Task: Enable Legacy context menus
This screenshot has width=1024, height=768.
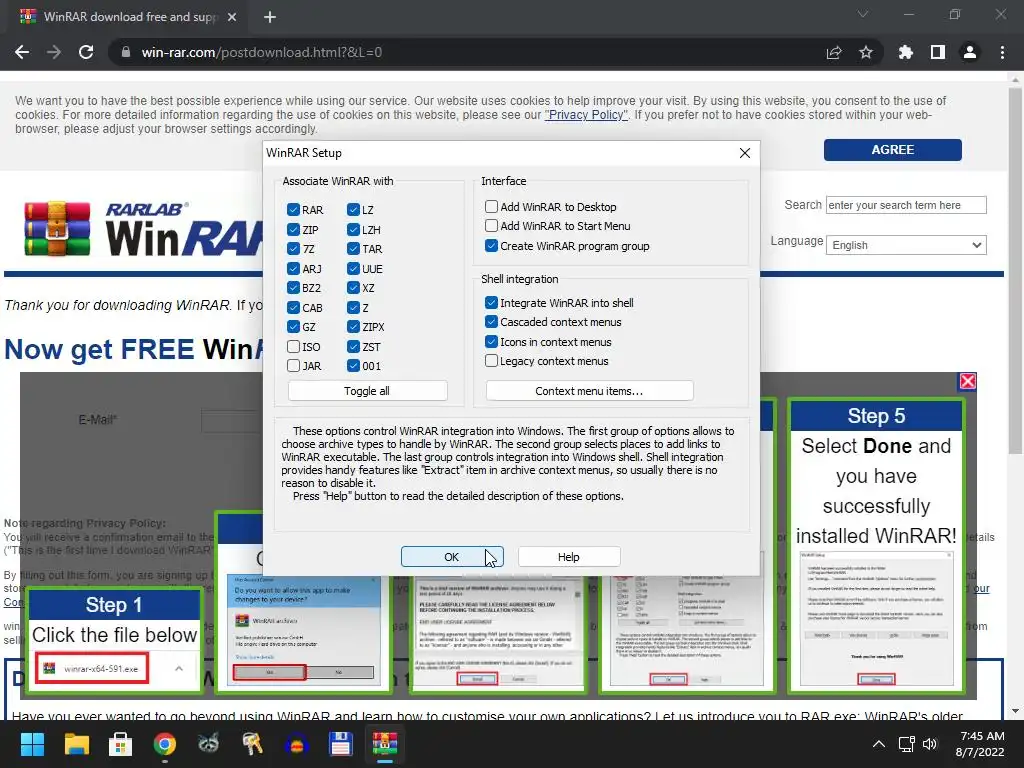Action: tap(491, 360)
